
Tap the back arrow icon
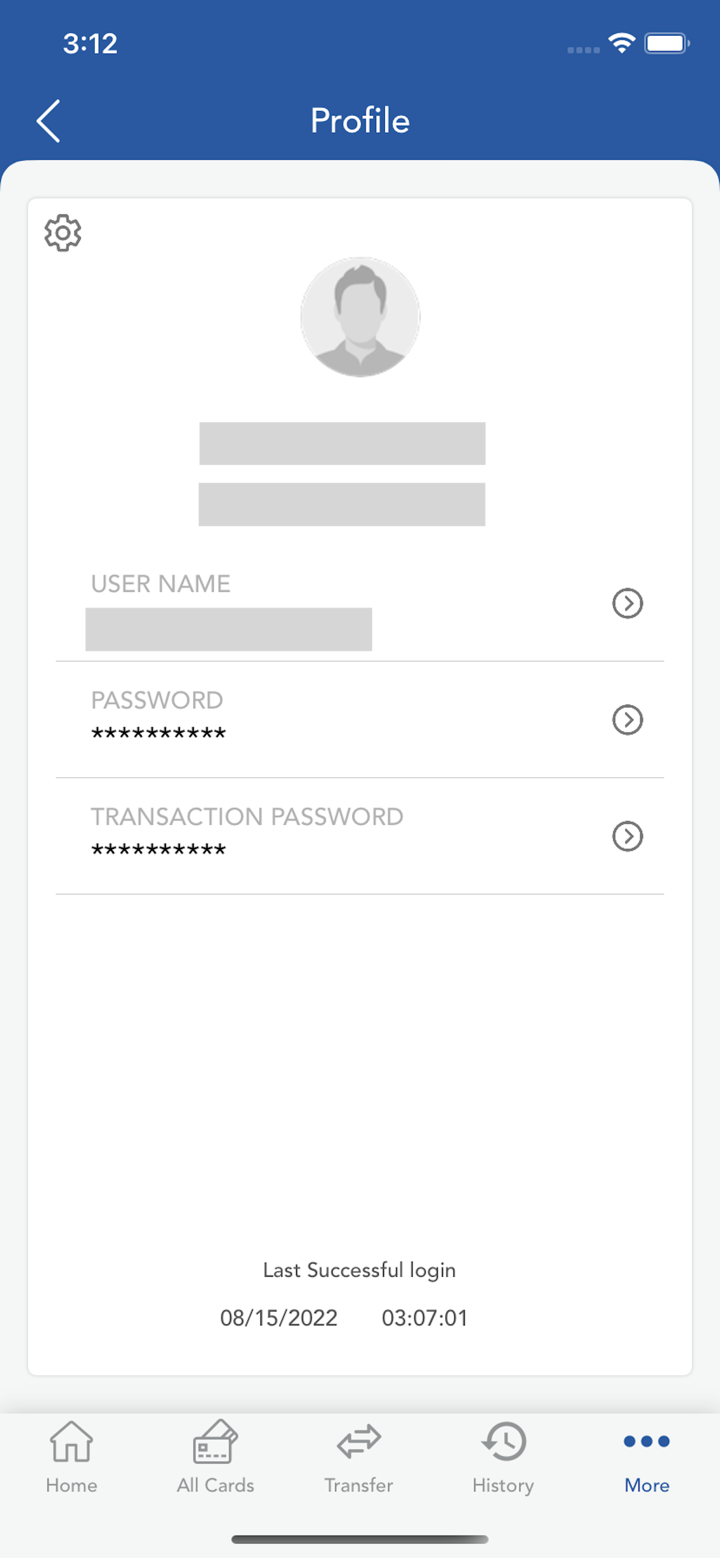click(x=49, y=121)
